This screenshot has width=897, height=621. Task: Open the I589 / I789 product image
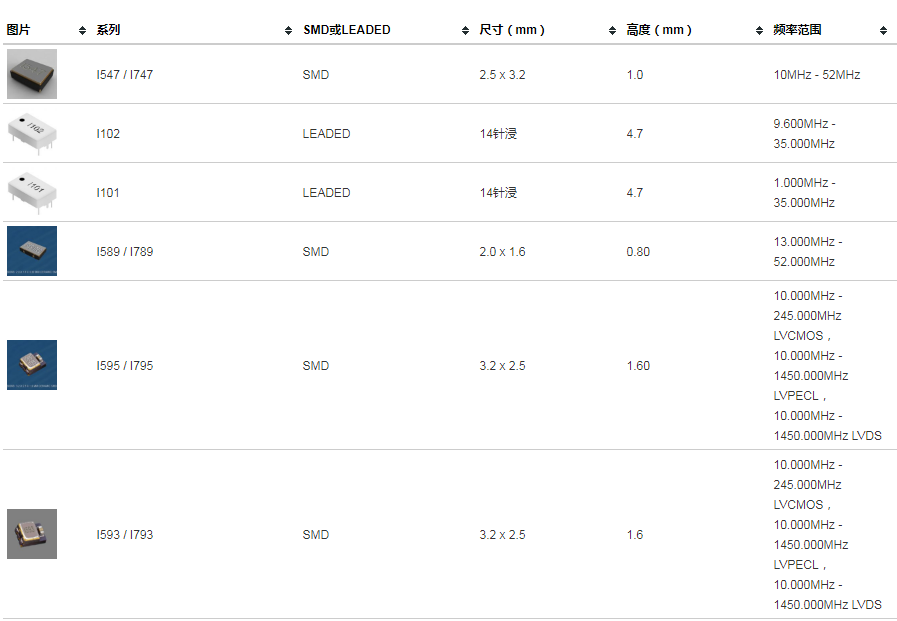(x=32, y=251)
